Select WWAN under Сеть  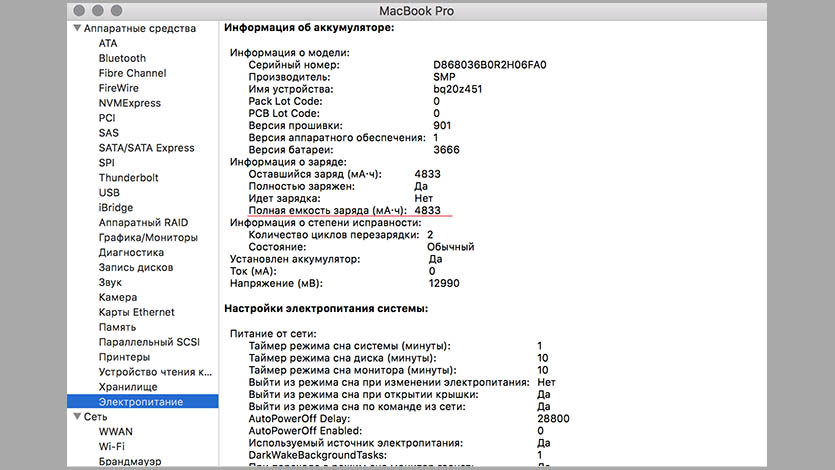point(116,431)
